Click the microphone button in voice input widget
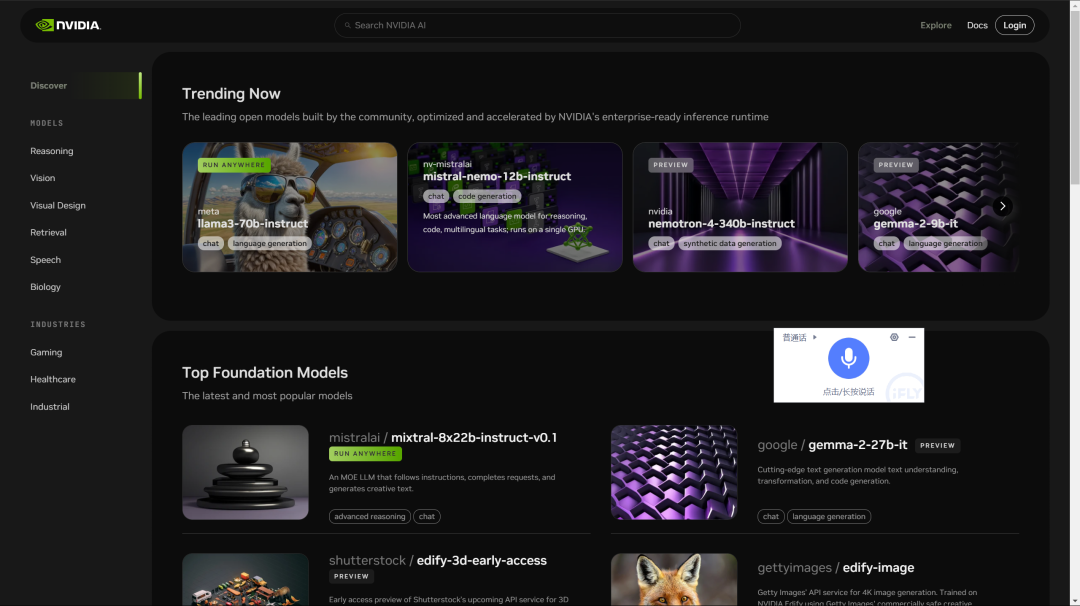 click(848, 358)
